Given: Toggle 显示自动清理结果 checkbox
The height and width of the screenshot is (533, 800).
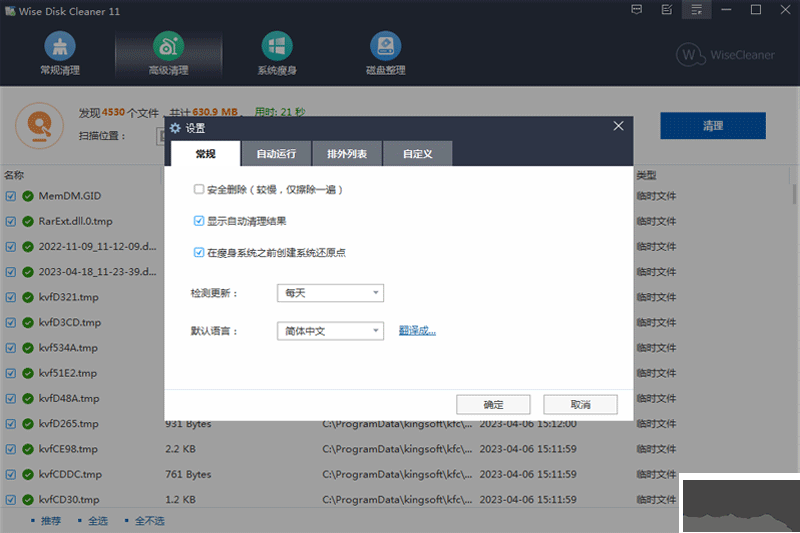Looking at the screenshot, I should [x=199, y=221].
